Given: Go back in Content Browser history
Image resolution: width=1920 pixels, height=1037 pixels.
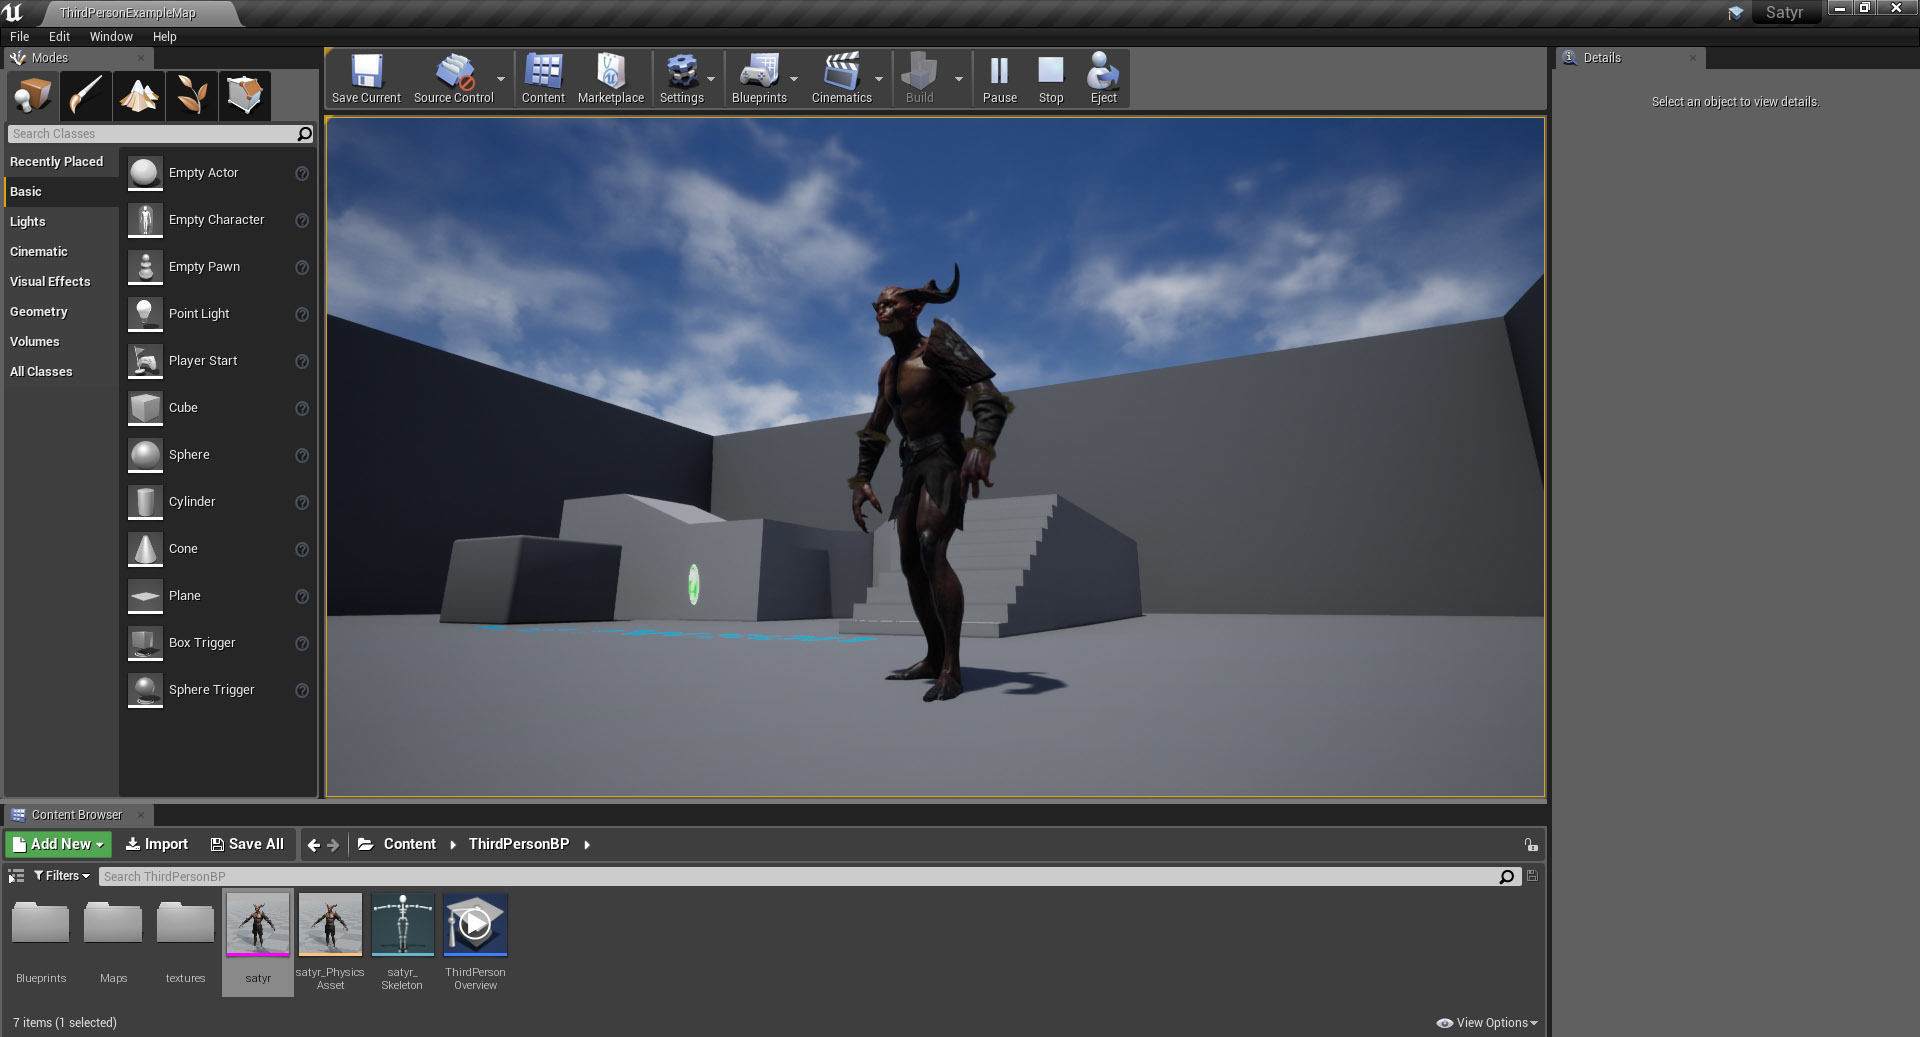Looking at the screenshot, I should 314,845.
